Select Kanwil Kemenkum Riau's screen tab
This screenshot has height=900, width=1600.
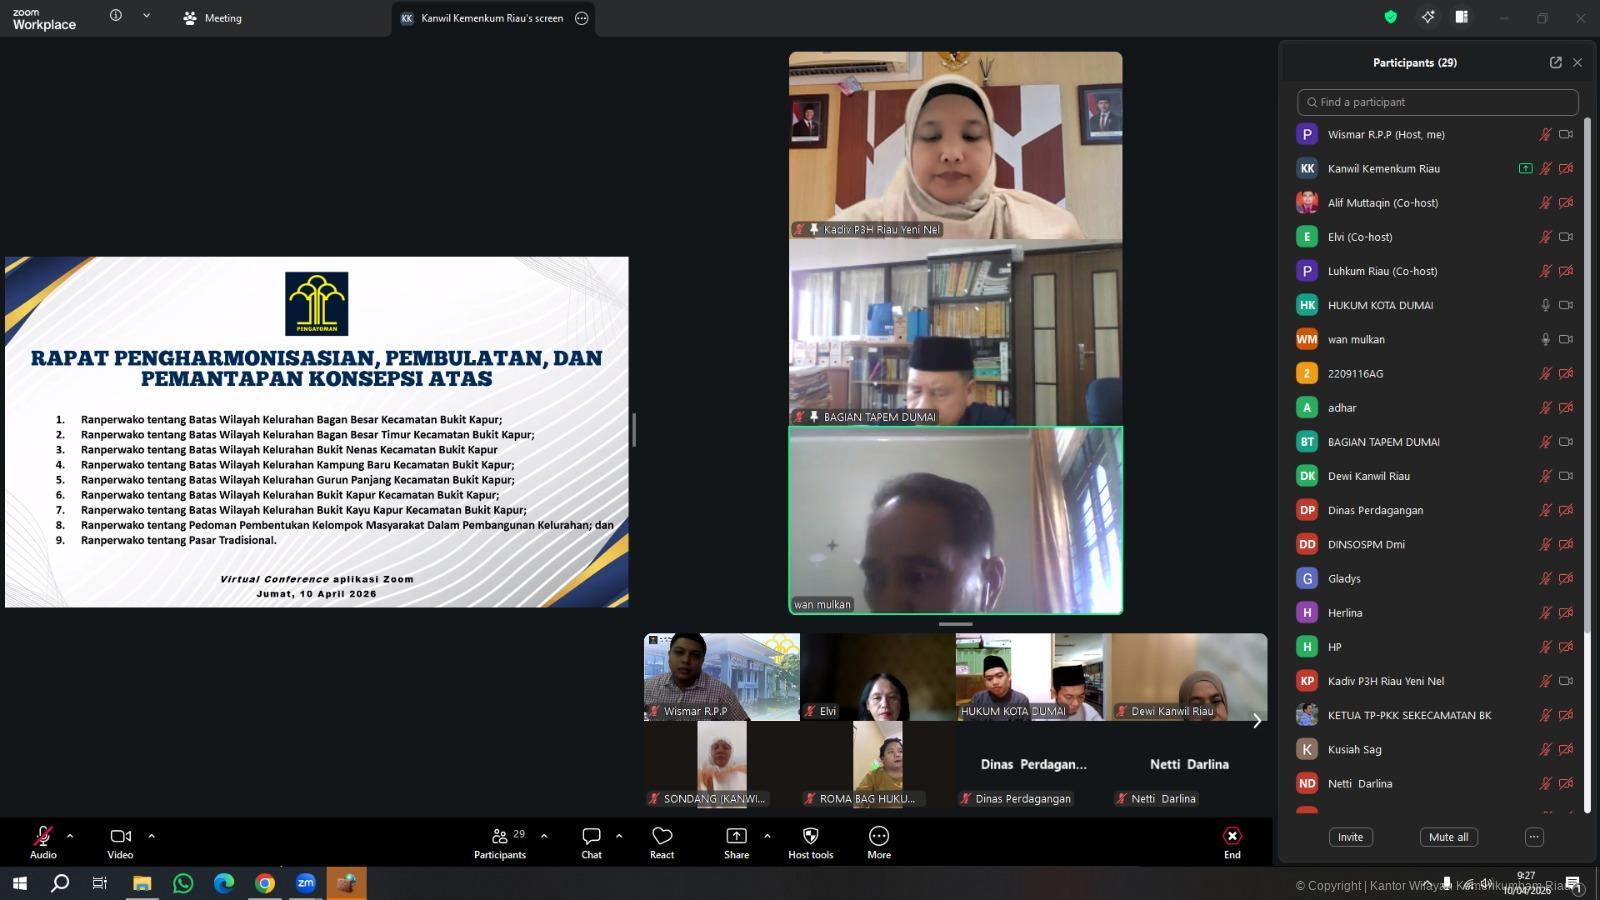(491, 18)
